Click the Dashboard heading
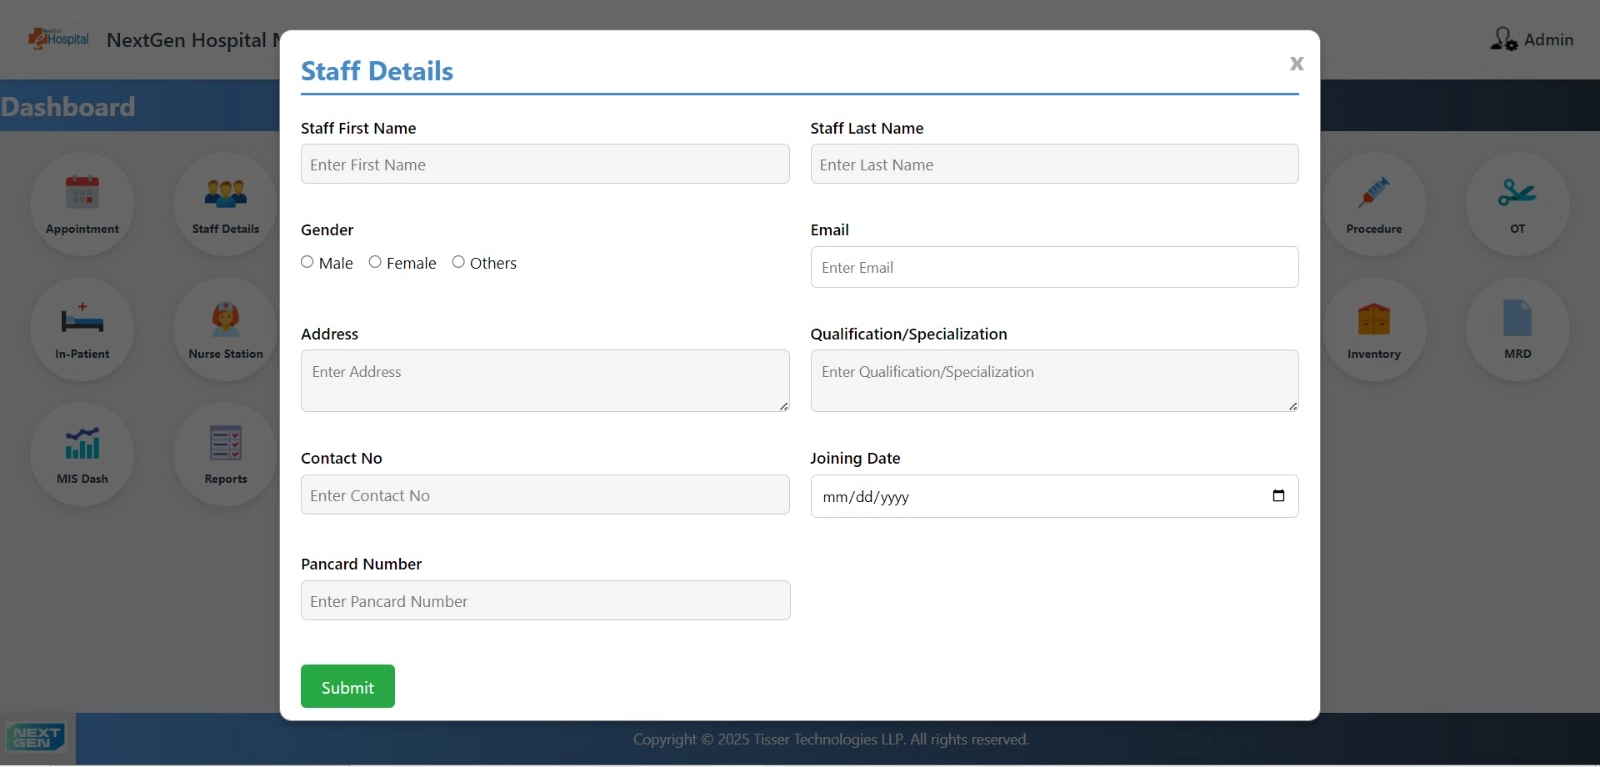Screen dimensions: 1600x767 point(68,107)
